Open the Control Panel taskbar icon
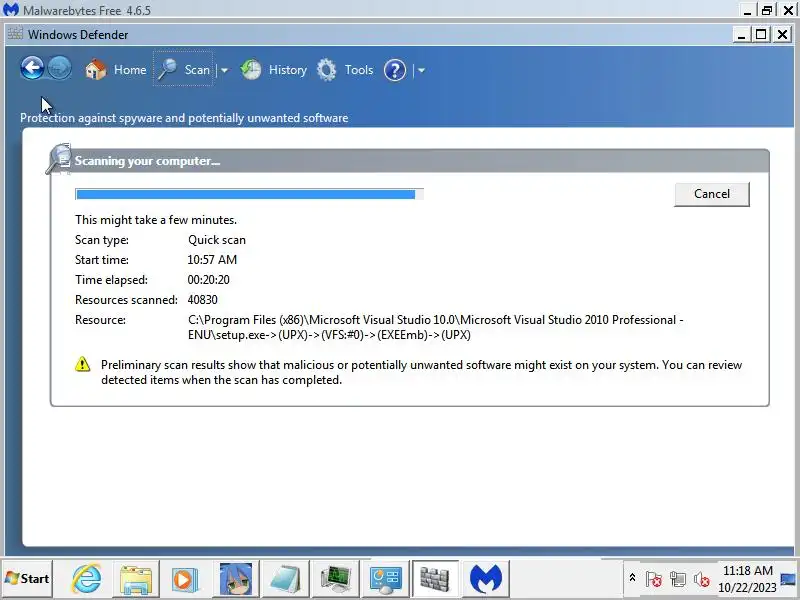Screen dimensions: 800x600 (x=385, y=579)
